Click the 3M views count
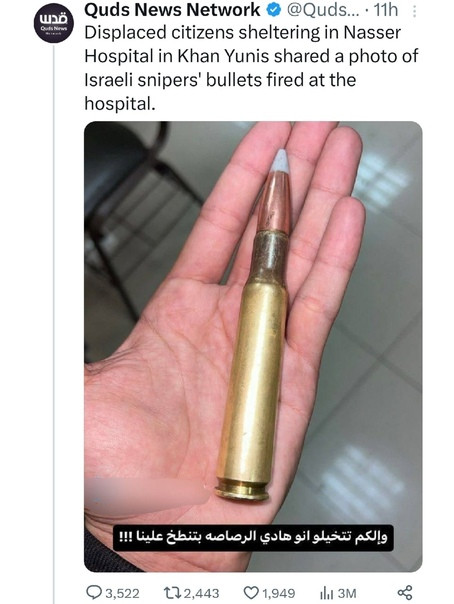454x604 pixels. point(347,593)
